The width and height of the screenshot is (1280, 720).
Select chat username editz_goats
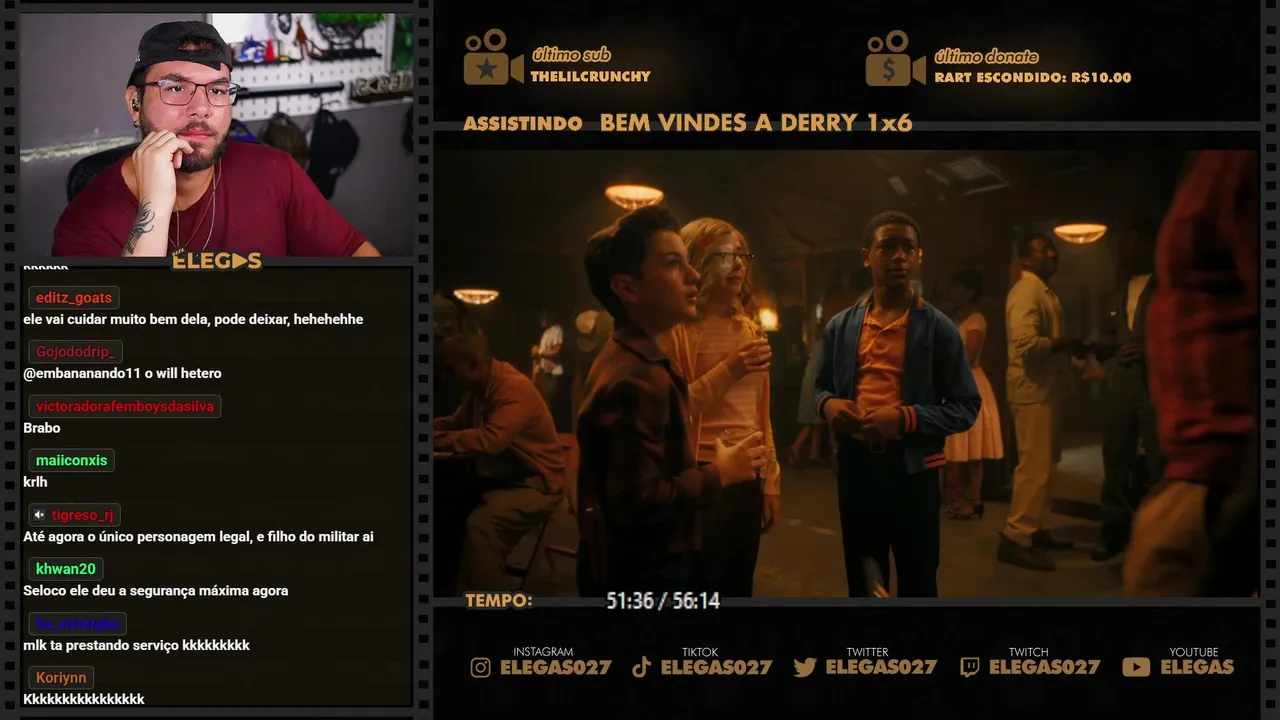(x=74, y=298)
